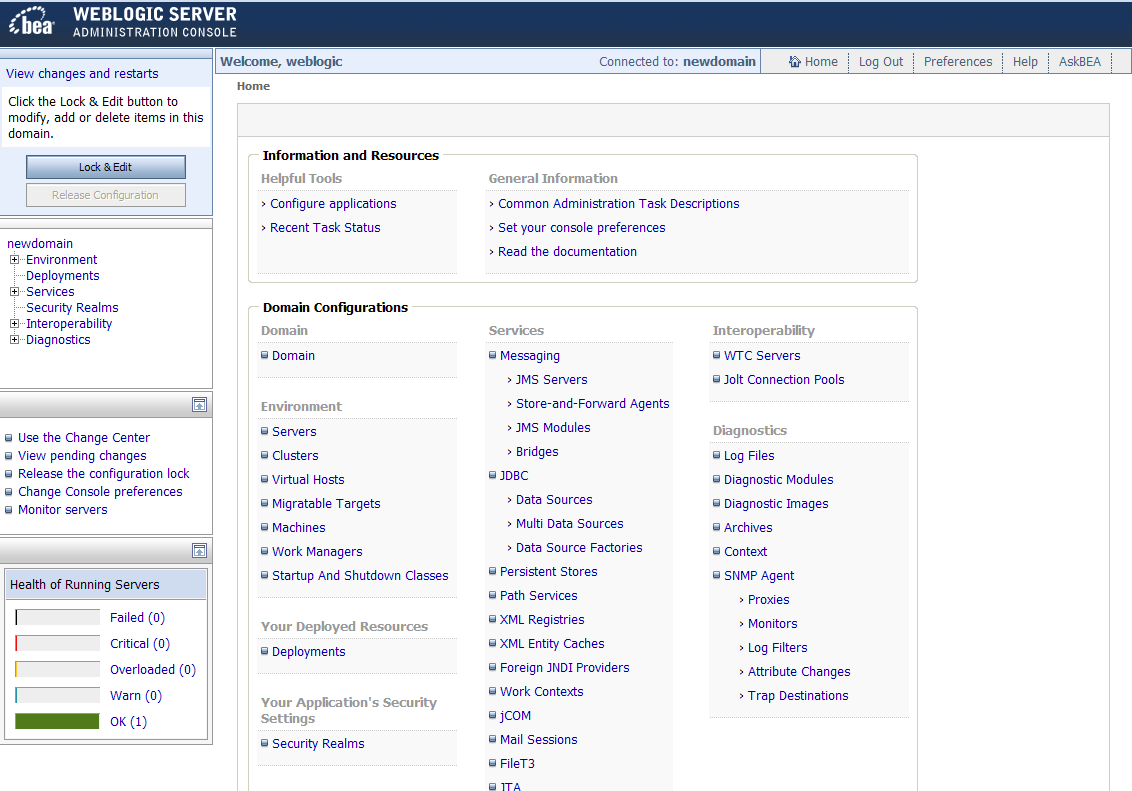The image size is (1132, 791).
Task: Open Store-and-Forward Agents link
Action: coord(593,403)
